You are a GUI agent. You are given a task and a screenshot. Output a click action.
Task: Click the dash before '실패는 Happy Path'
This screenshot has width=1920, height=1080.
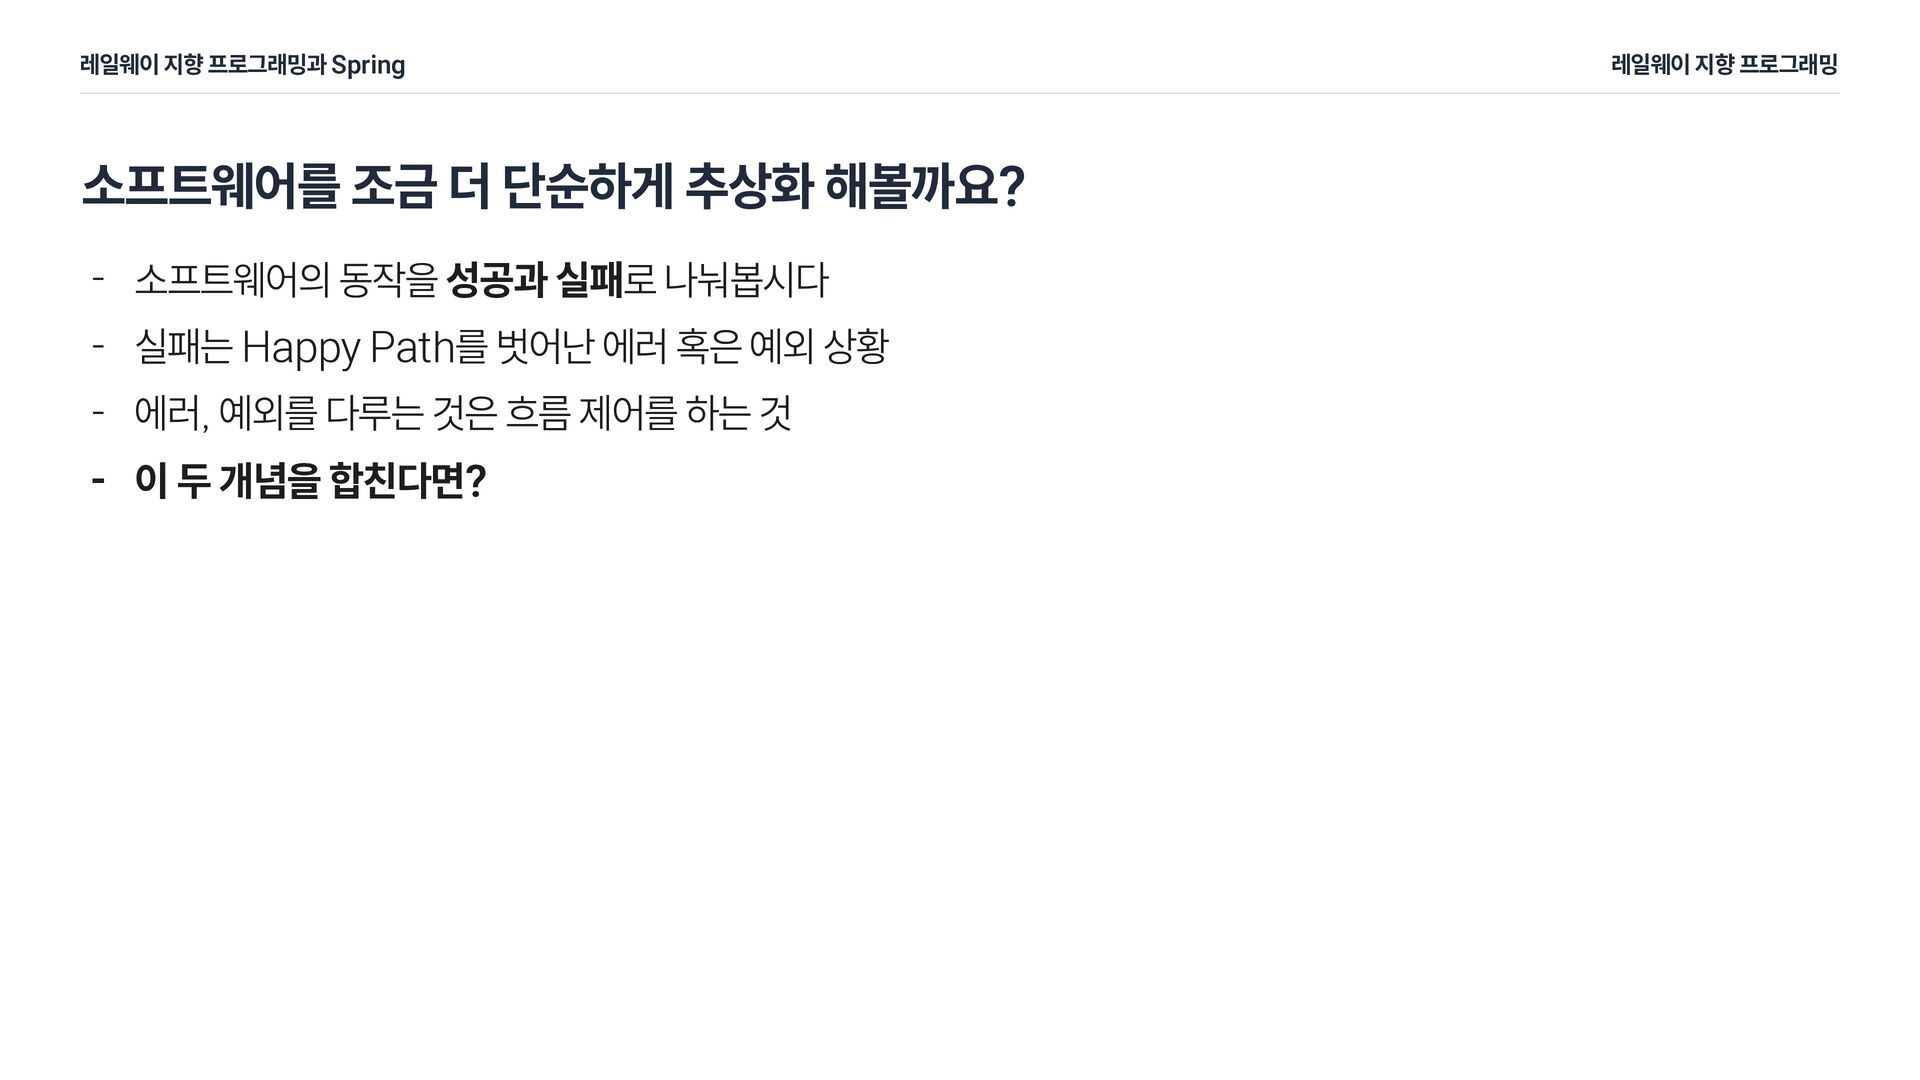[98, 346]
